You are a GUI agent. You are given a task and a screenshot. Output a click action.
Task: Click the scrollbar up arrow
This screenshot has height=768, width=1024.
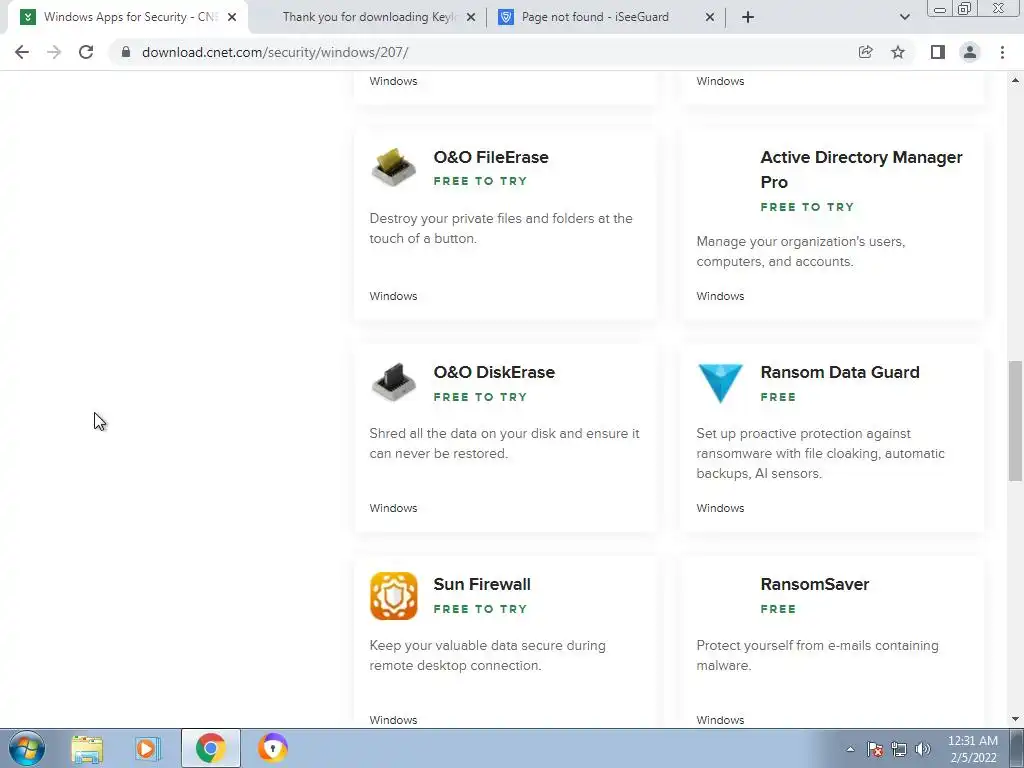[1016, 80]
